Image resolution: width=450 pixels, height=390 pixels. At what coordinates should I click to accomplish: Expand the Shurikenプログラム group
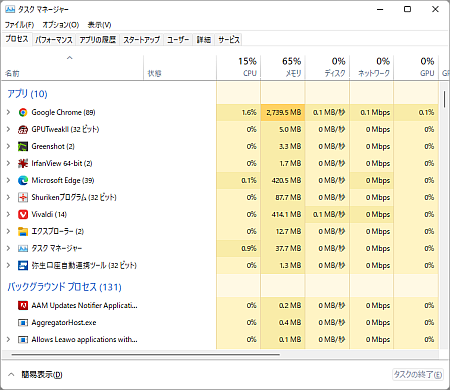[8, 197]
